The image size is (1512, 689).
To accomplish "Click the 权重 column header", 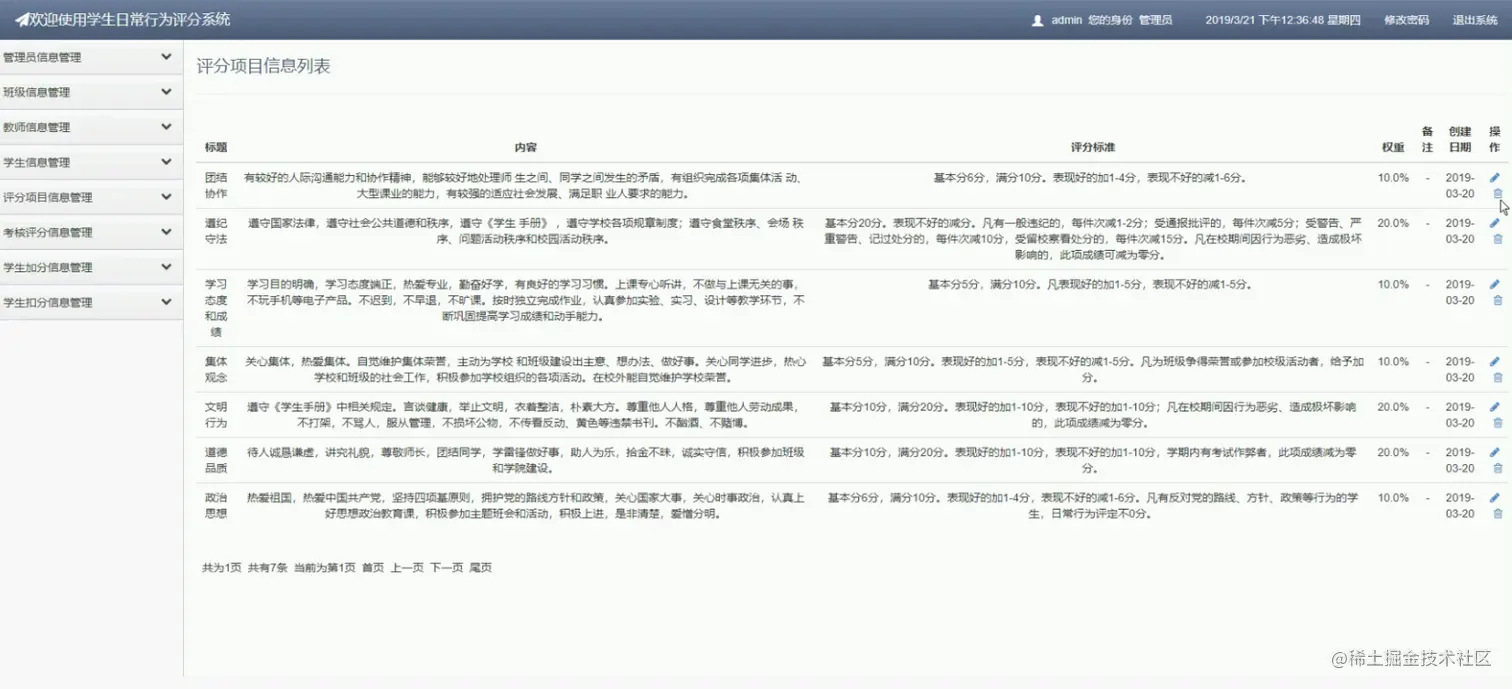I will (x=1393, y=147).
